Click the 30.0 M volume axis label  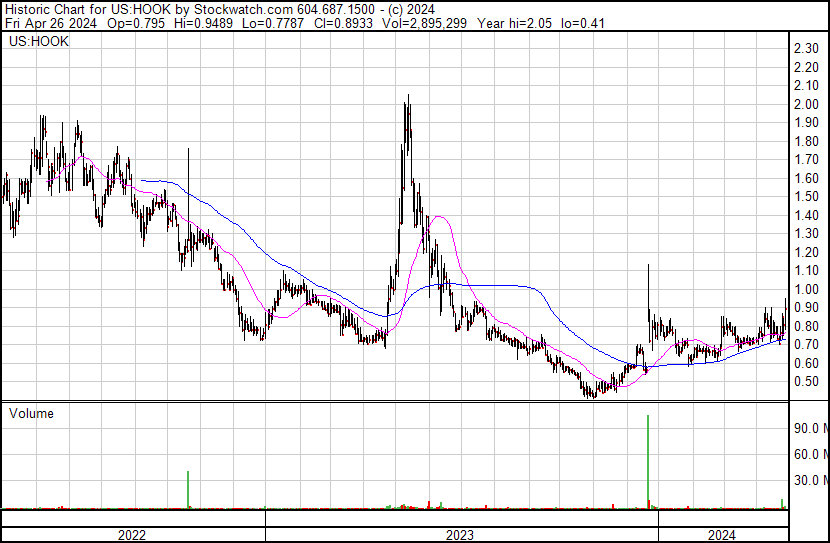809,480
